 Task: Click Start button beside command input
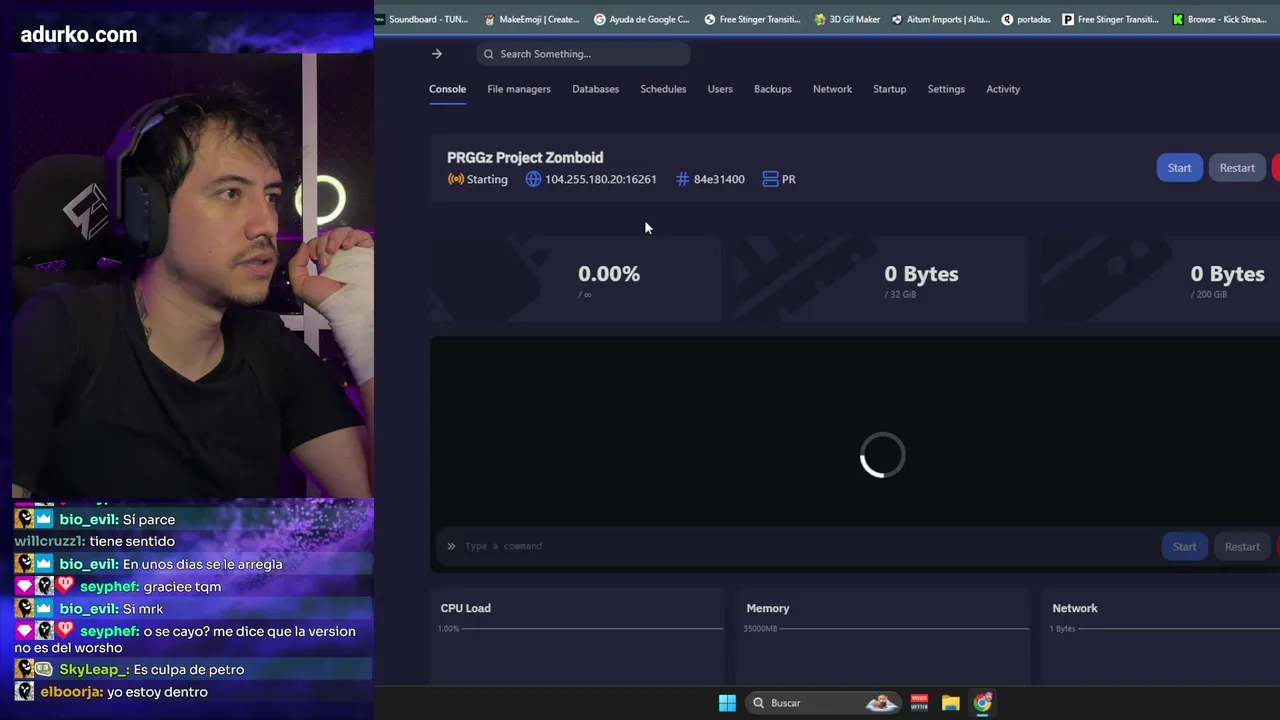1184,546
